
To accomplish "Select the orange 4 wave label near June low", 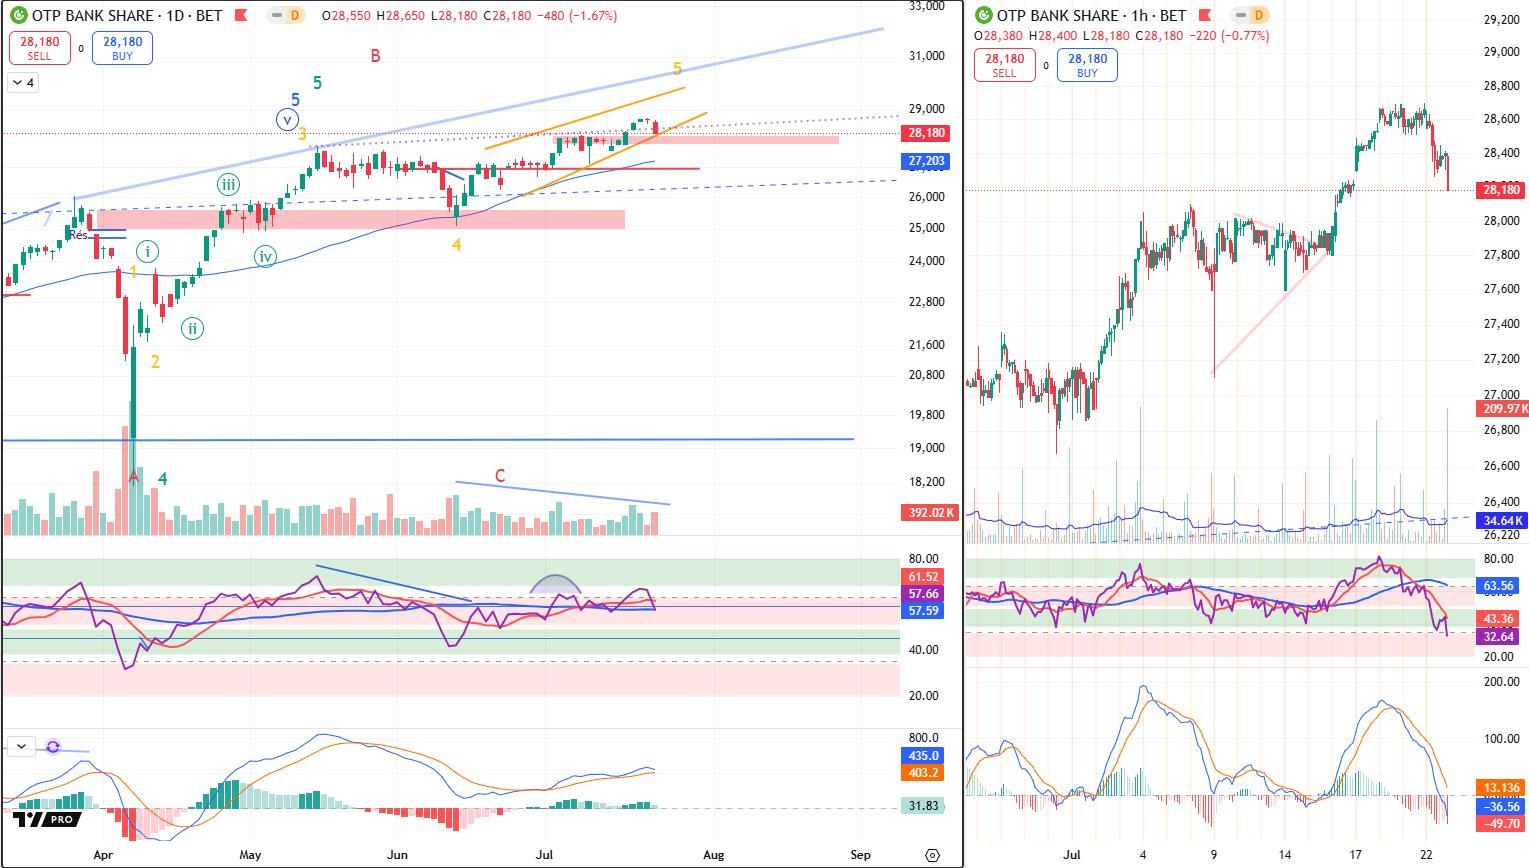I will click(x=456, y=244).
